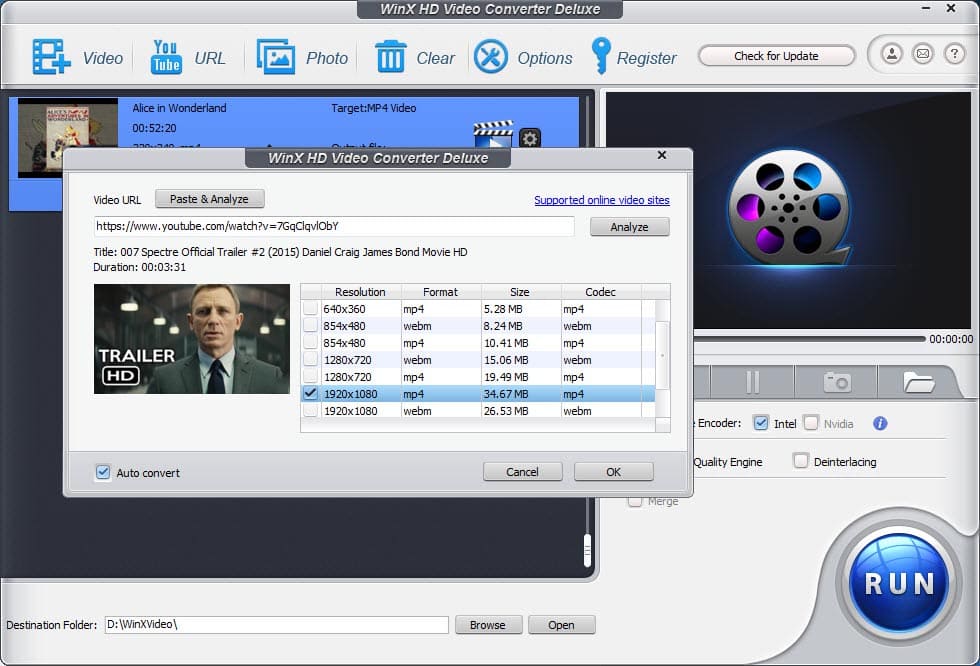Check the 854x480 mp4 row checkbox
The height and width of the screenshot is (666, 980).
[311, 342]
